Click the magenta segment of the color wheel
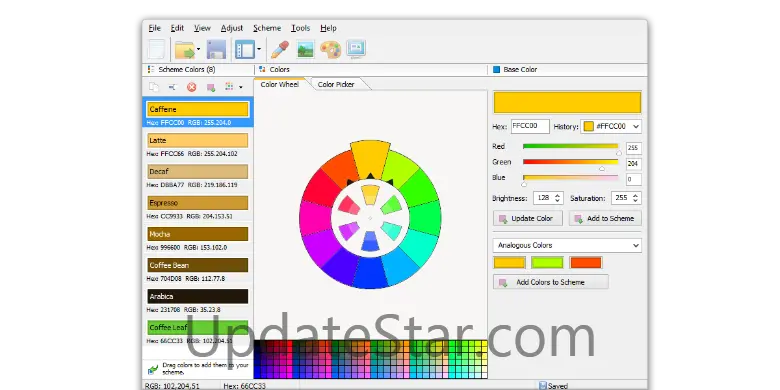Image resolution: width=780 pixels, height=390 pixels. click(x=315, y=218)
